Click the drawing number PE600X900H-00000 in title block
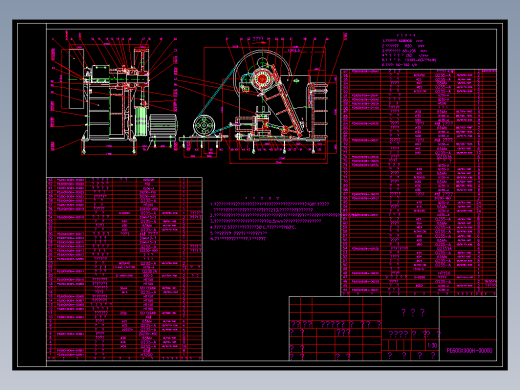Viewport: 520px width, 390px height. [469, 350]
